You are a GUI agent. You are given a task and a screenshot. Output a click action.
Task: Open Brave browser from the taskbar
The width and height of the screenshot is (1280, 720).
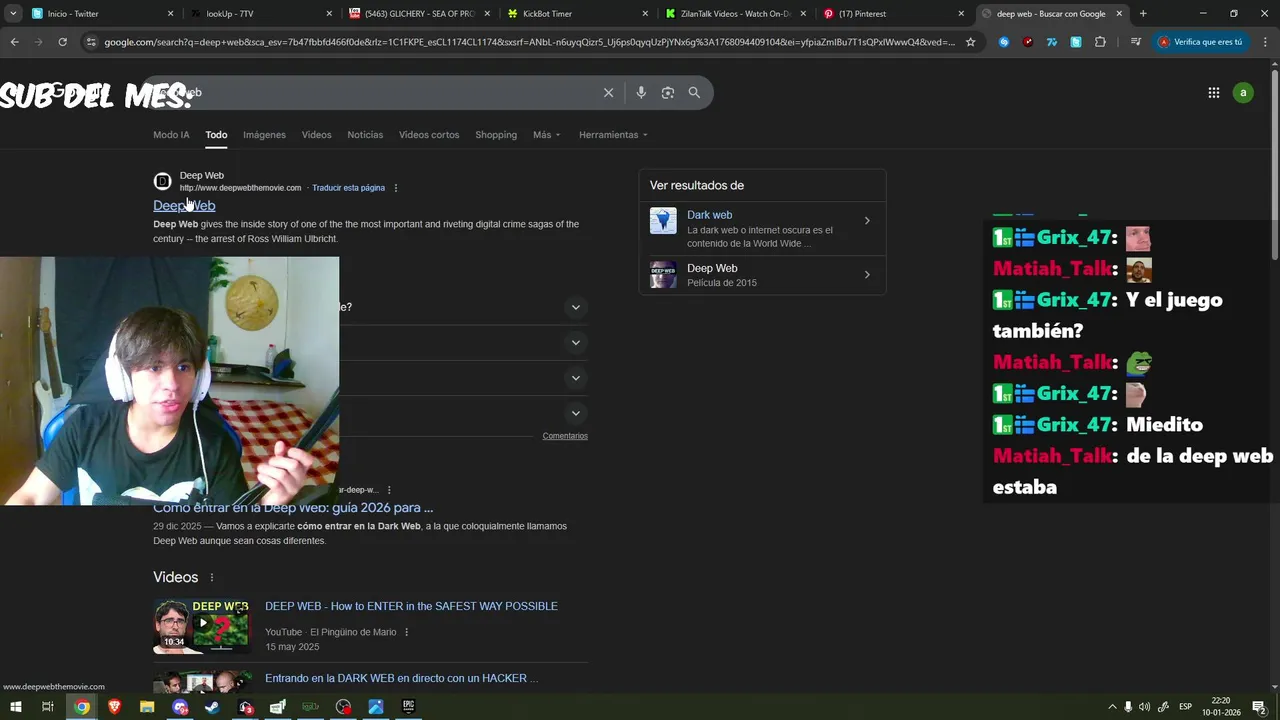pos(114,707)
